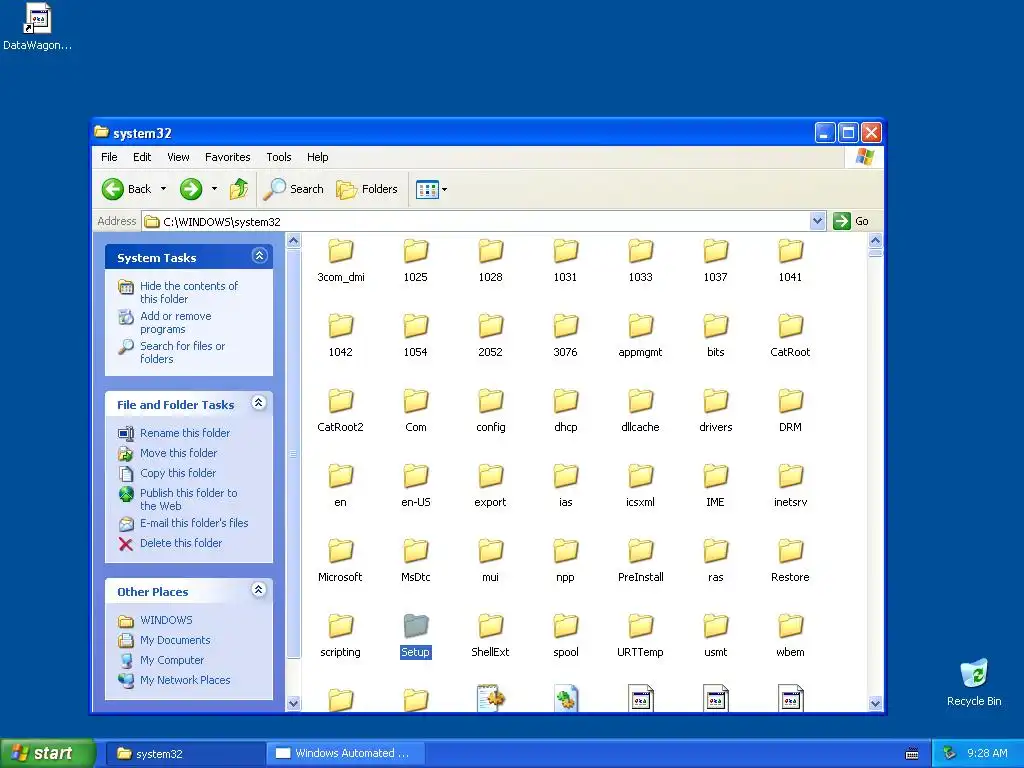The width and height of the screenshot is (1024, 768).
Task: Toggle the Folders tree pane
Action: tap(366, 189)
